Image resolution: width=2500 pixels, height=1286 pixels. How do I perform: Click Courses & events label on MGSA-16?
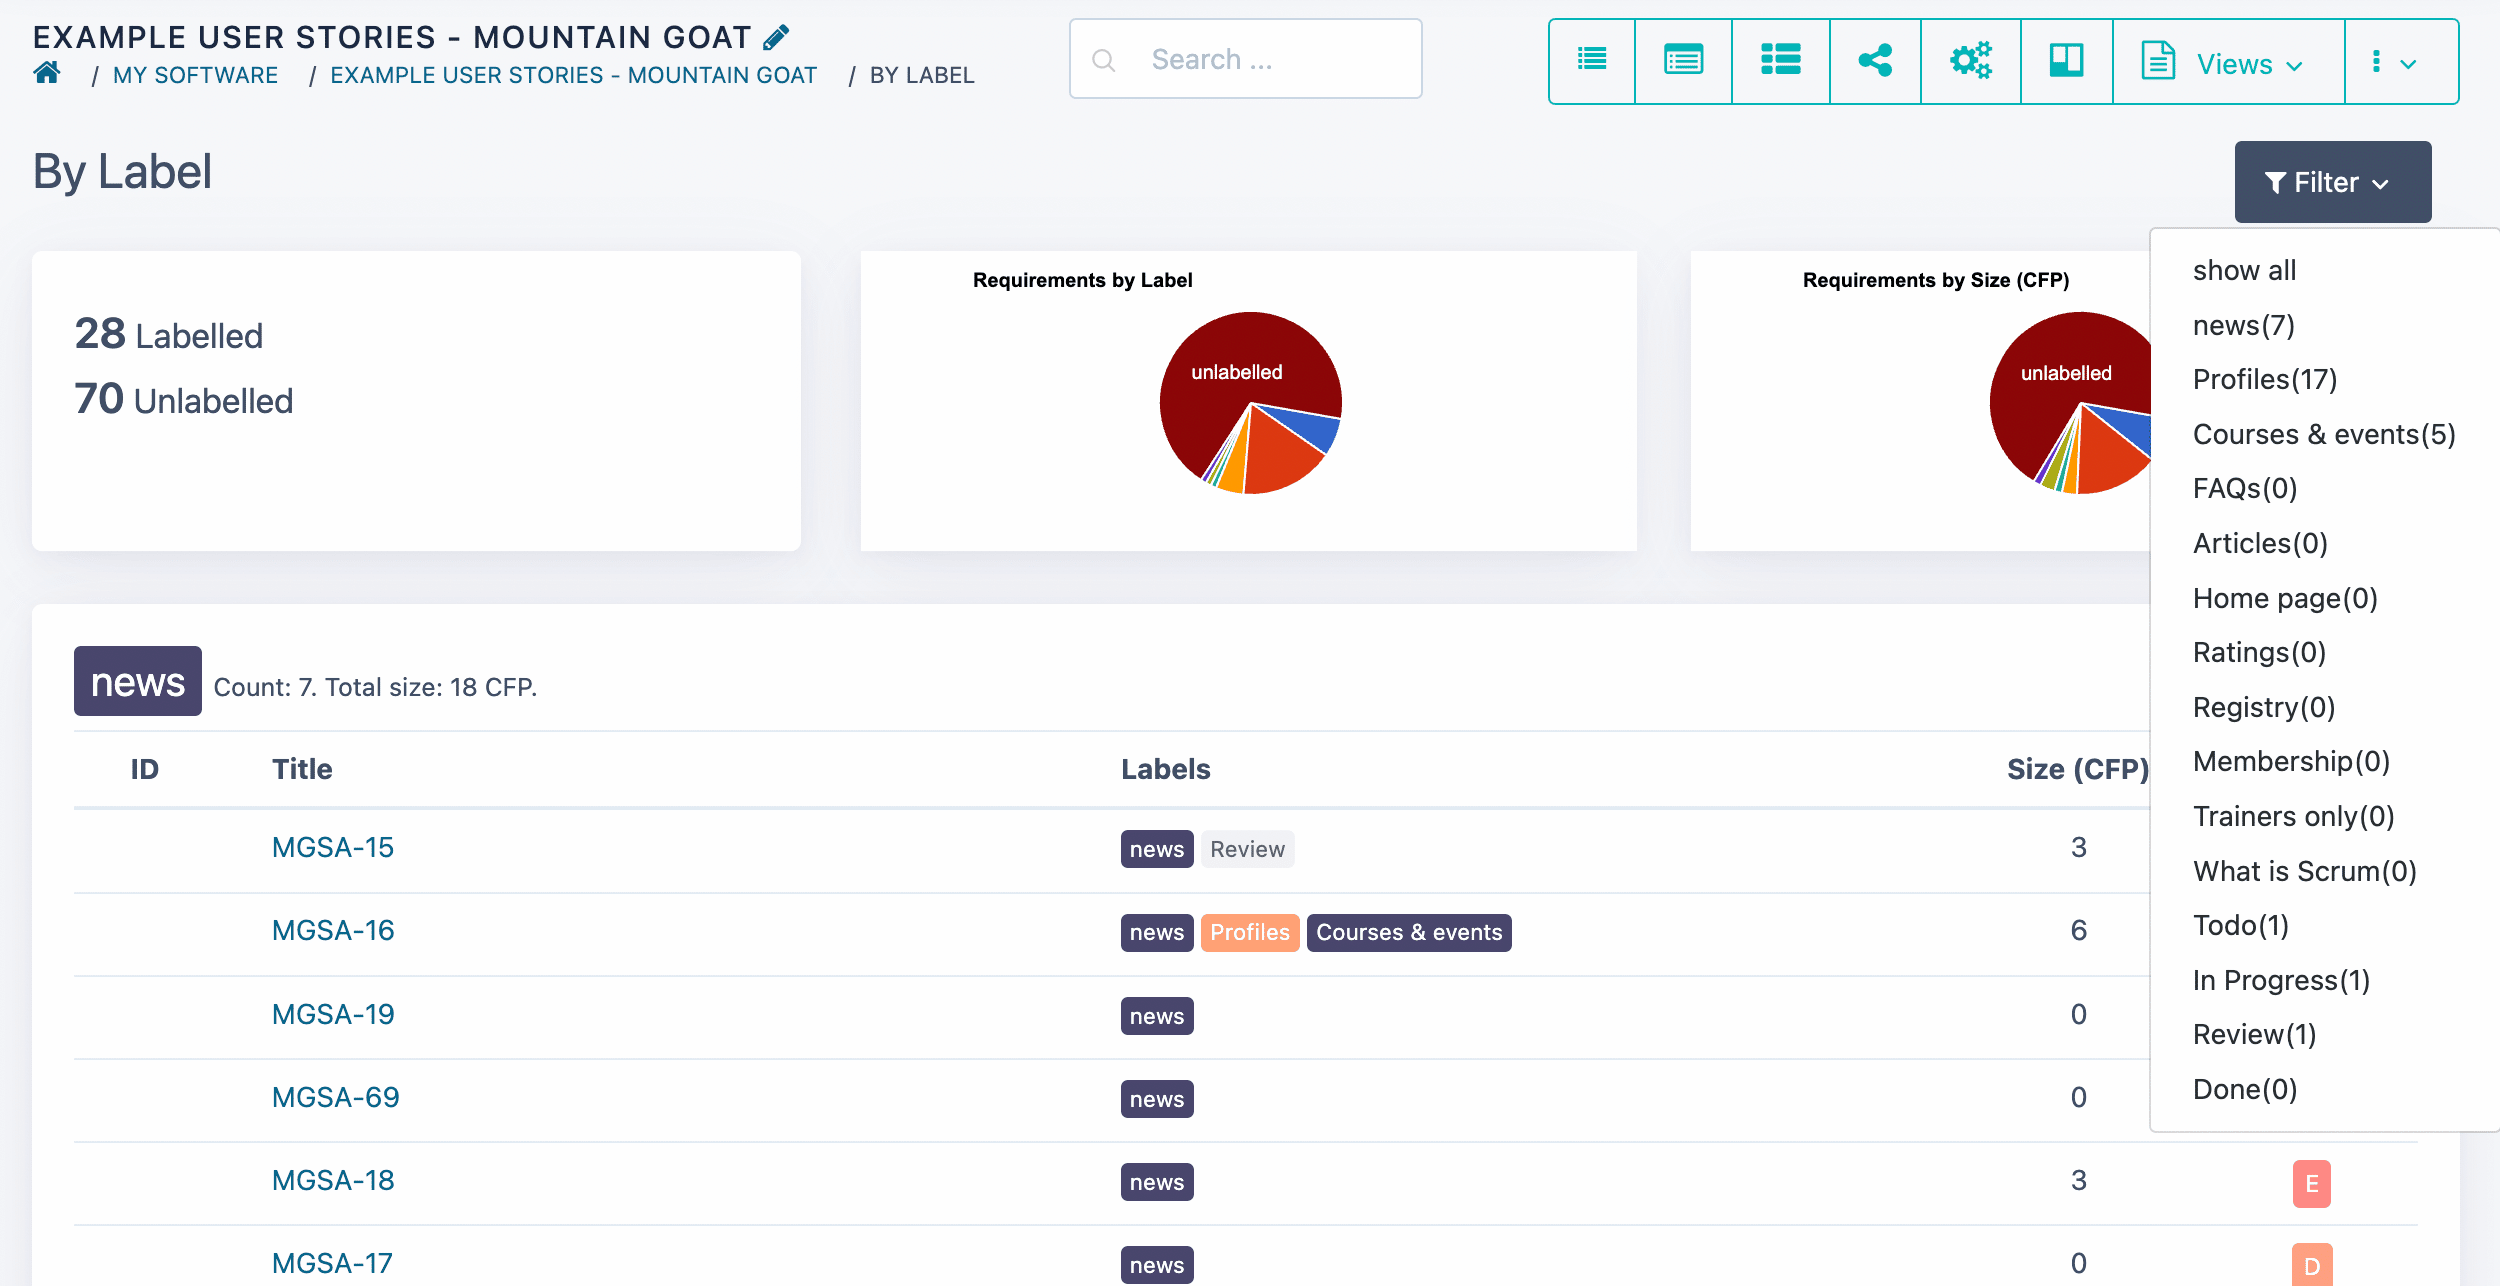pos(1409,932)
